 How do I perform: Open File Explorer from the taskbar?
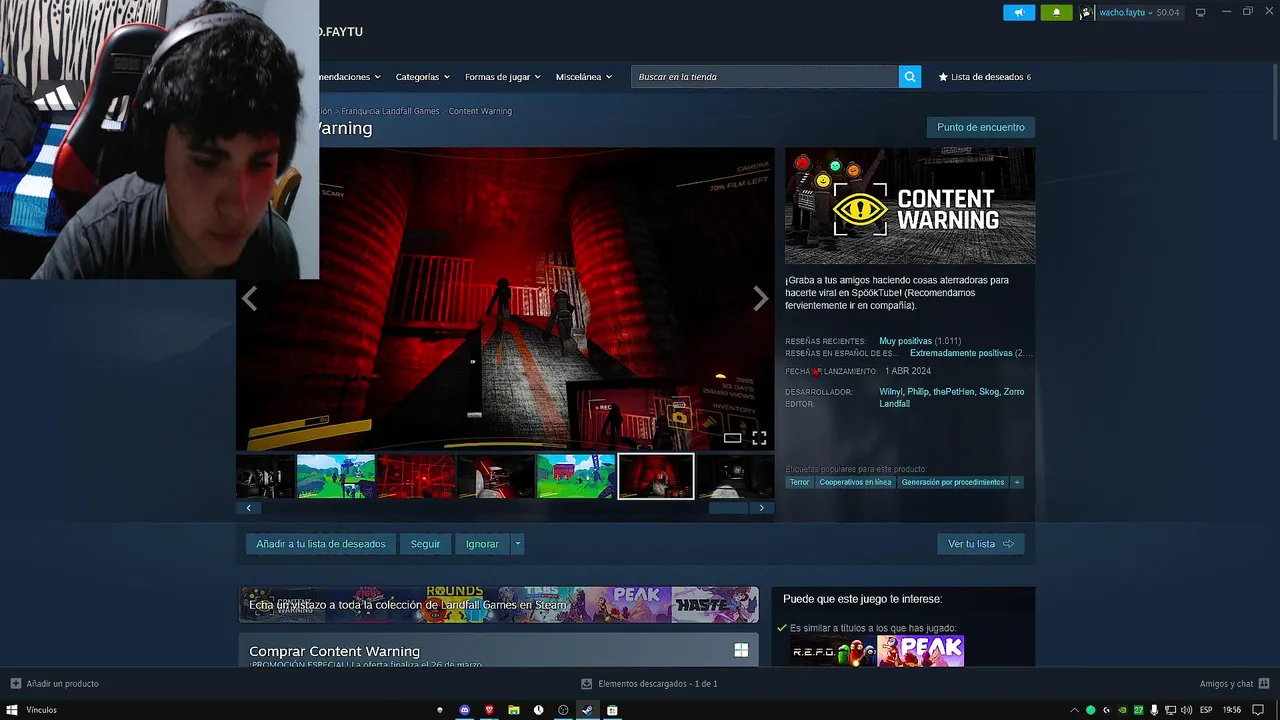point(514,710)
